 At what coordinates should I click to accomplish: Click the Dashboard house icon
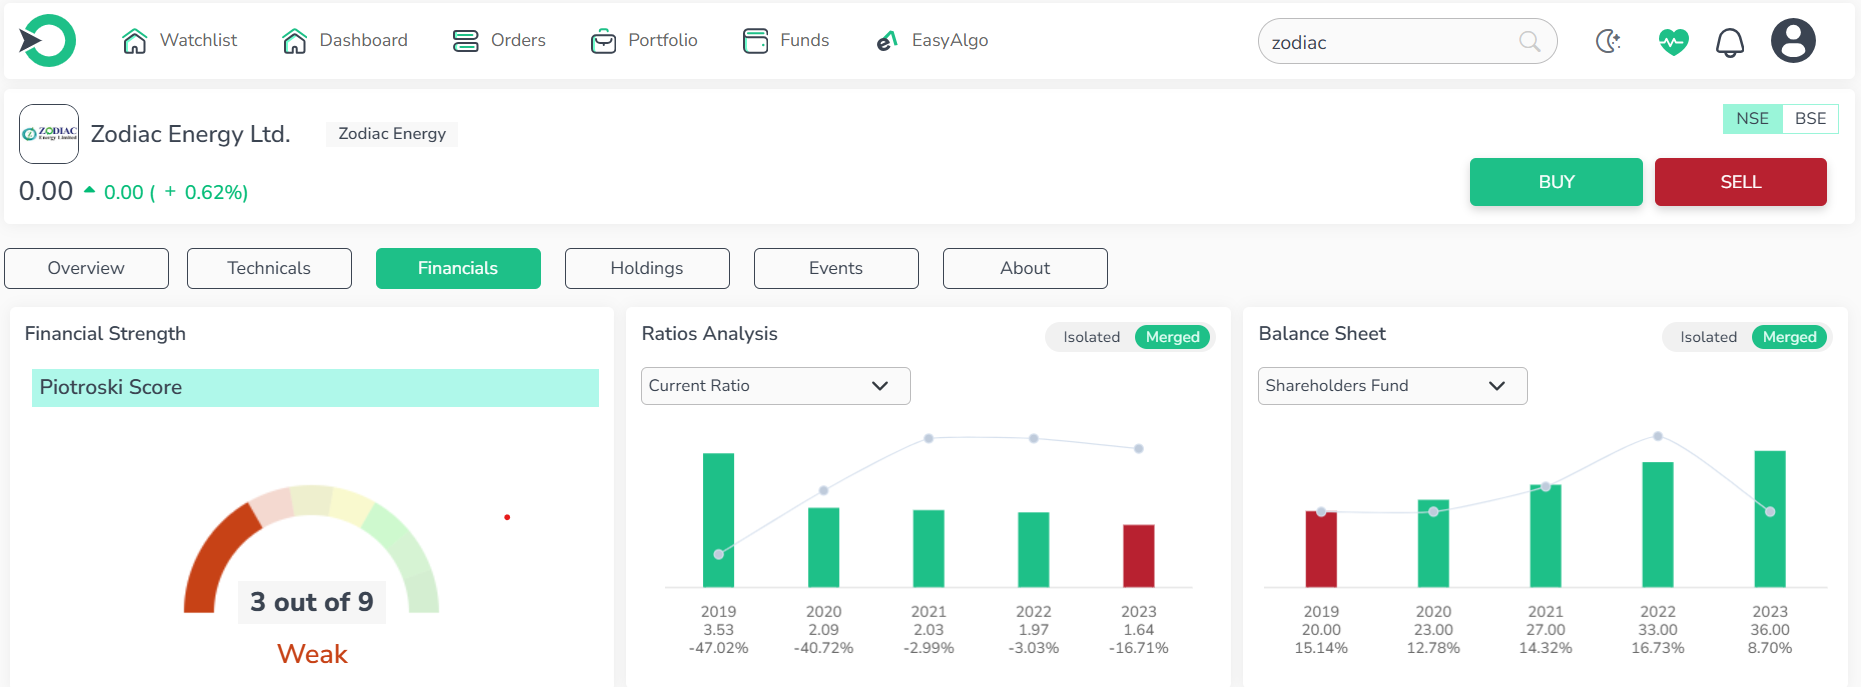click(294, 41)
